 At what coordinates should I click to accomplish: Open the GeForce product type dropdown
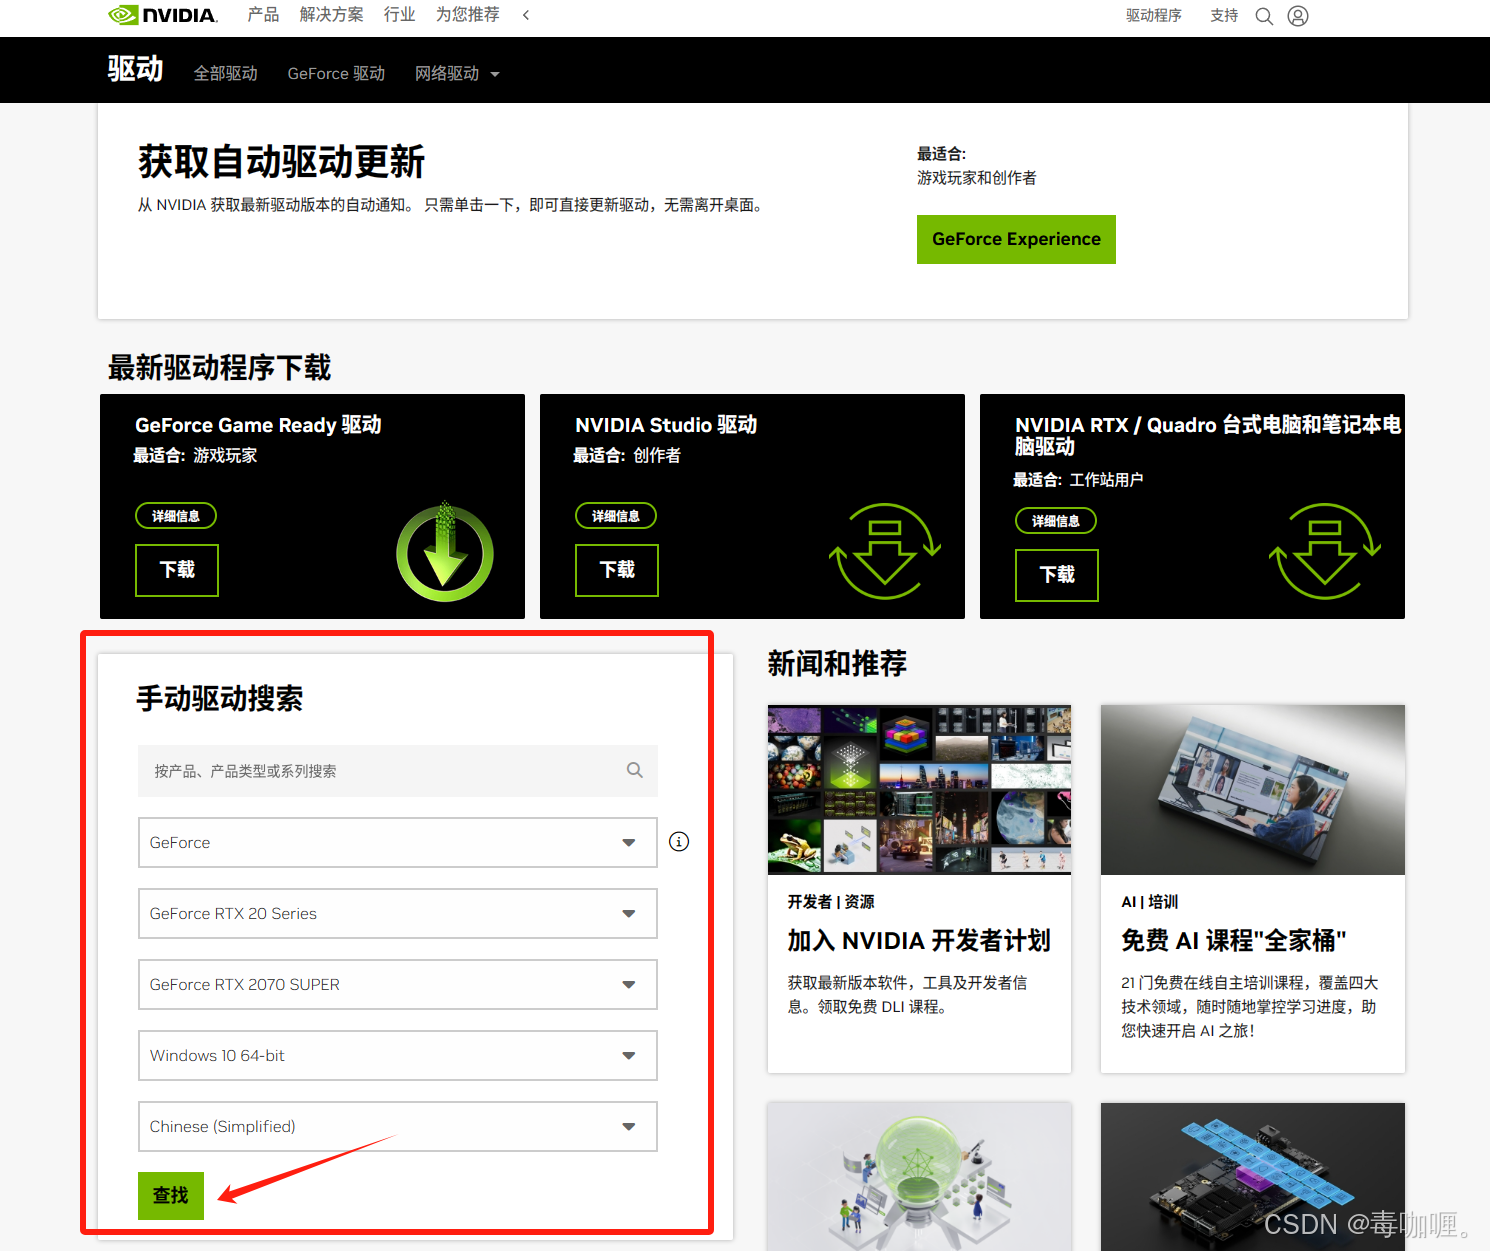pyautogui.click(x=398, y=842)
